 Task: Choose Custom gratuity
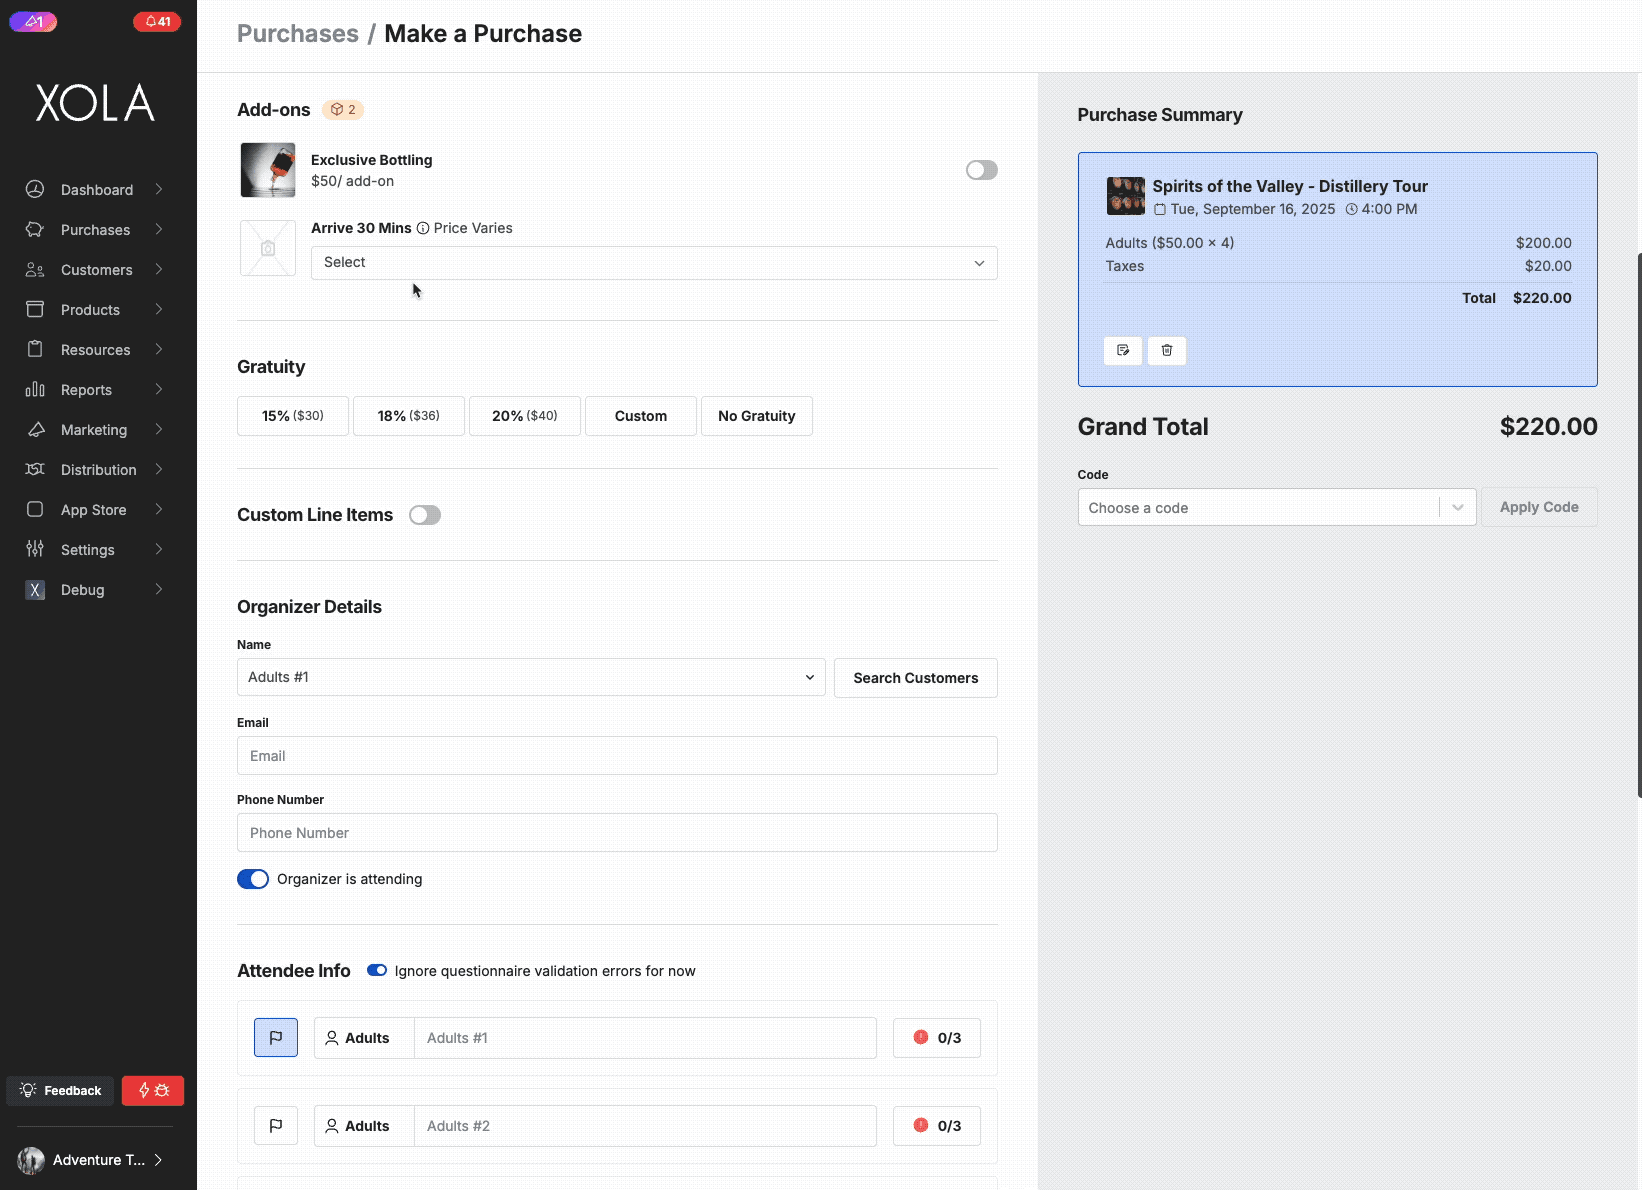(641, 416)
